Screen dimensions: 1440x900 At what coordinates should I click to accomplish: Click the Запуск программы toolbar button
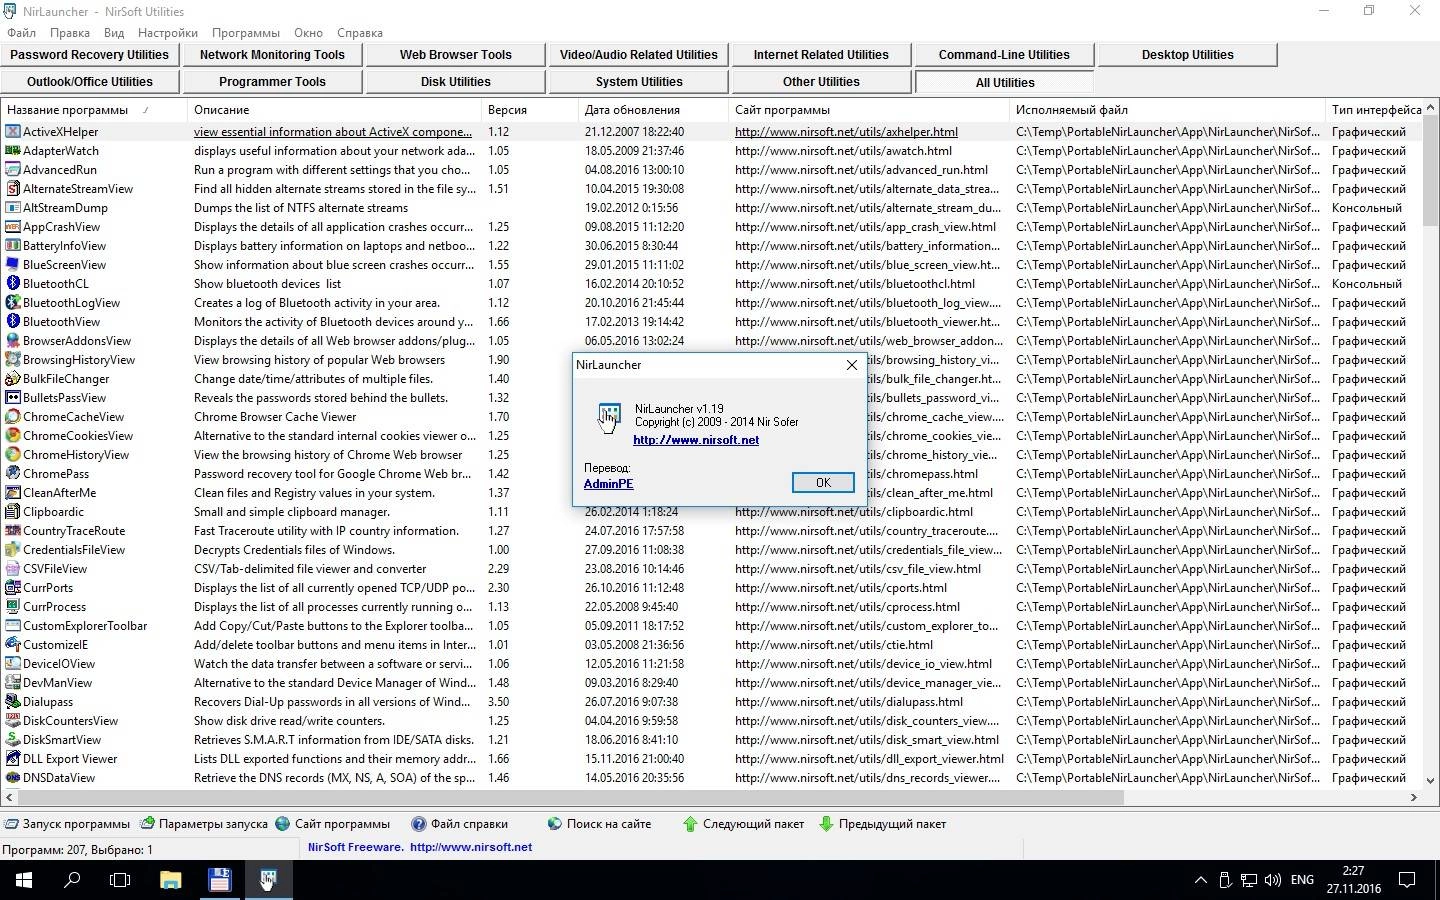pyautogui.click(x=67, y=824)
